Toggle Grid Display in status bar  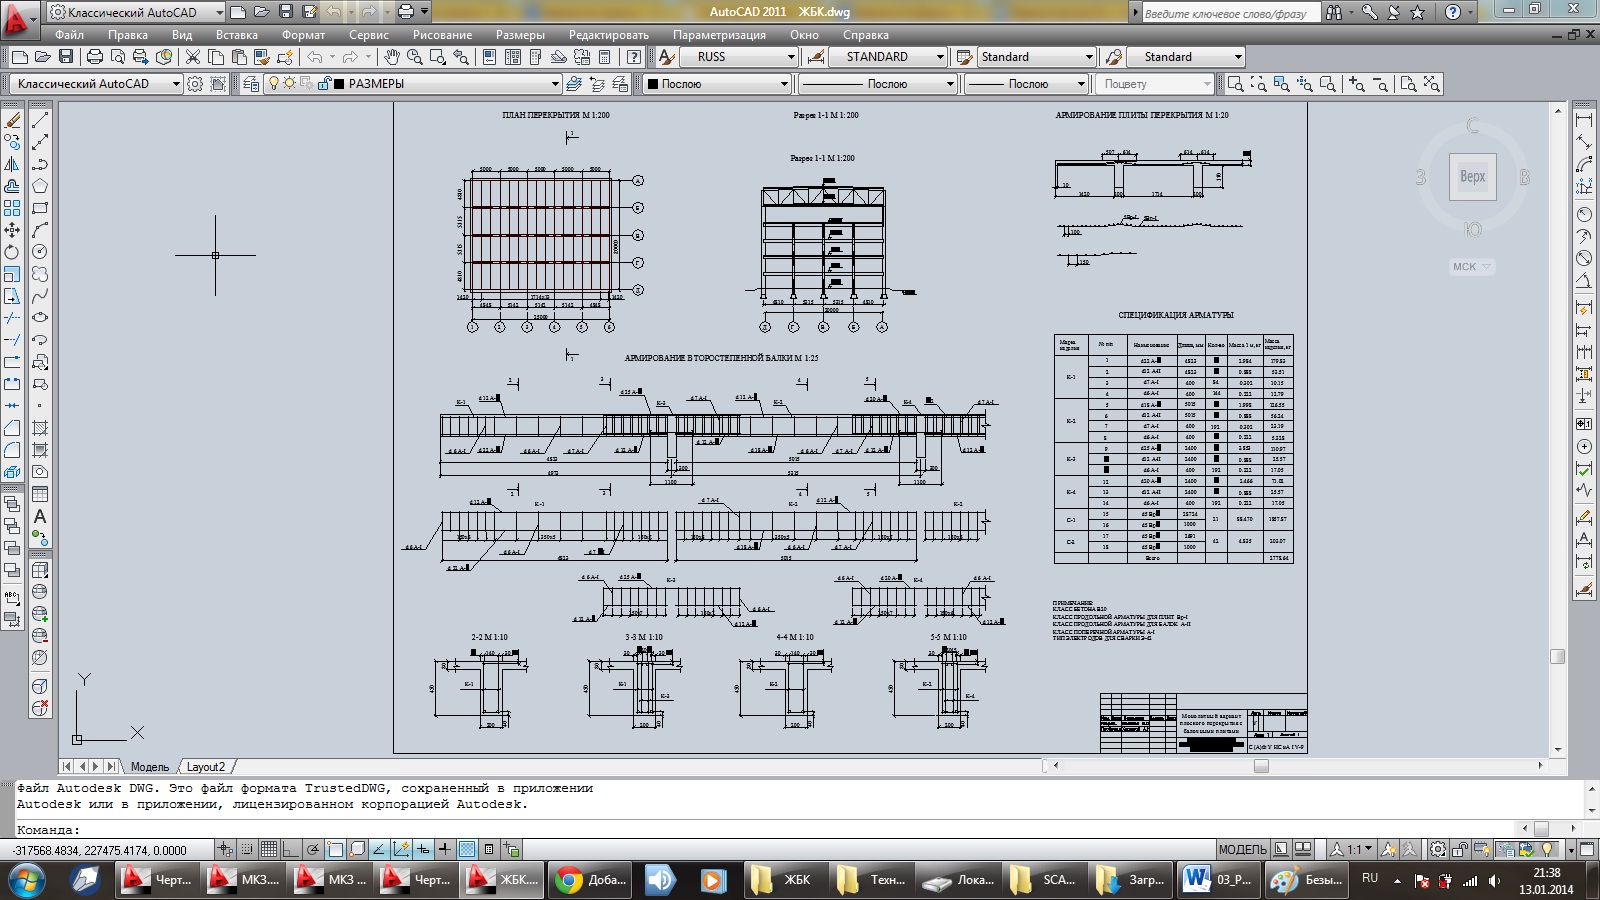coord(269,850)
